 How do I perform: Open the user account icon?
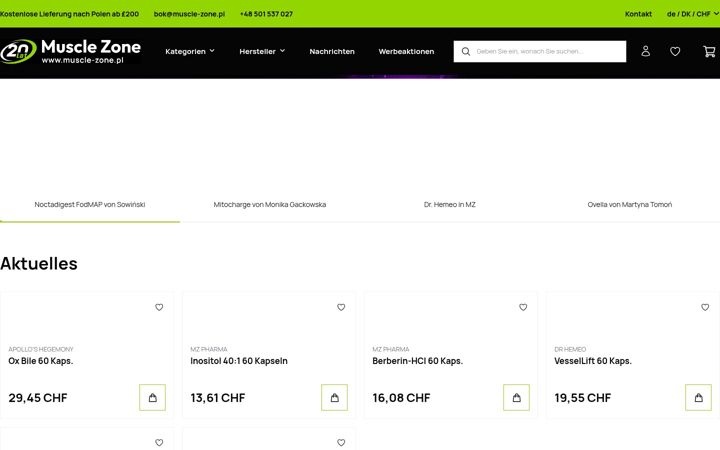point(645,51)
